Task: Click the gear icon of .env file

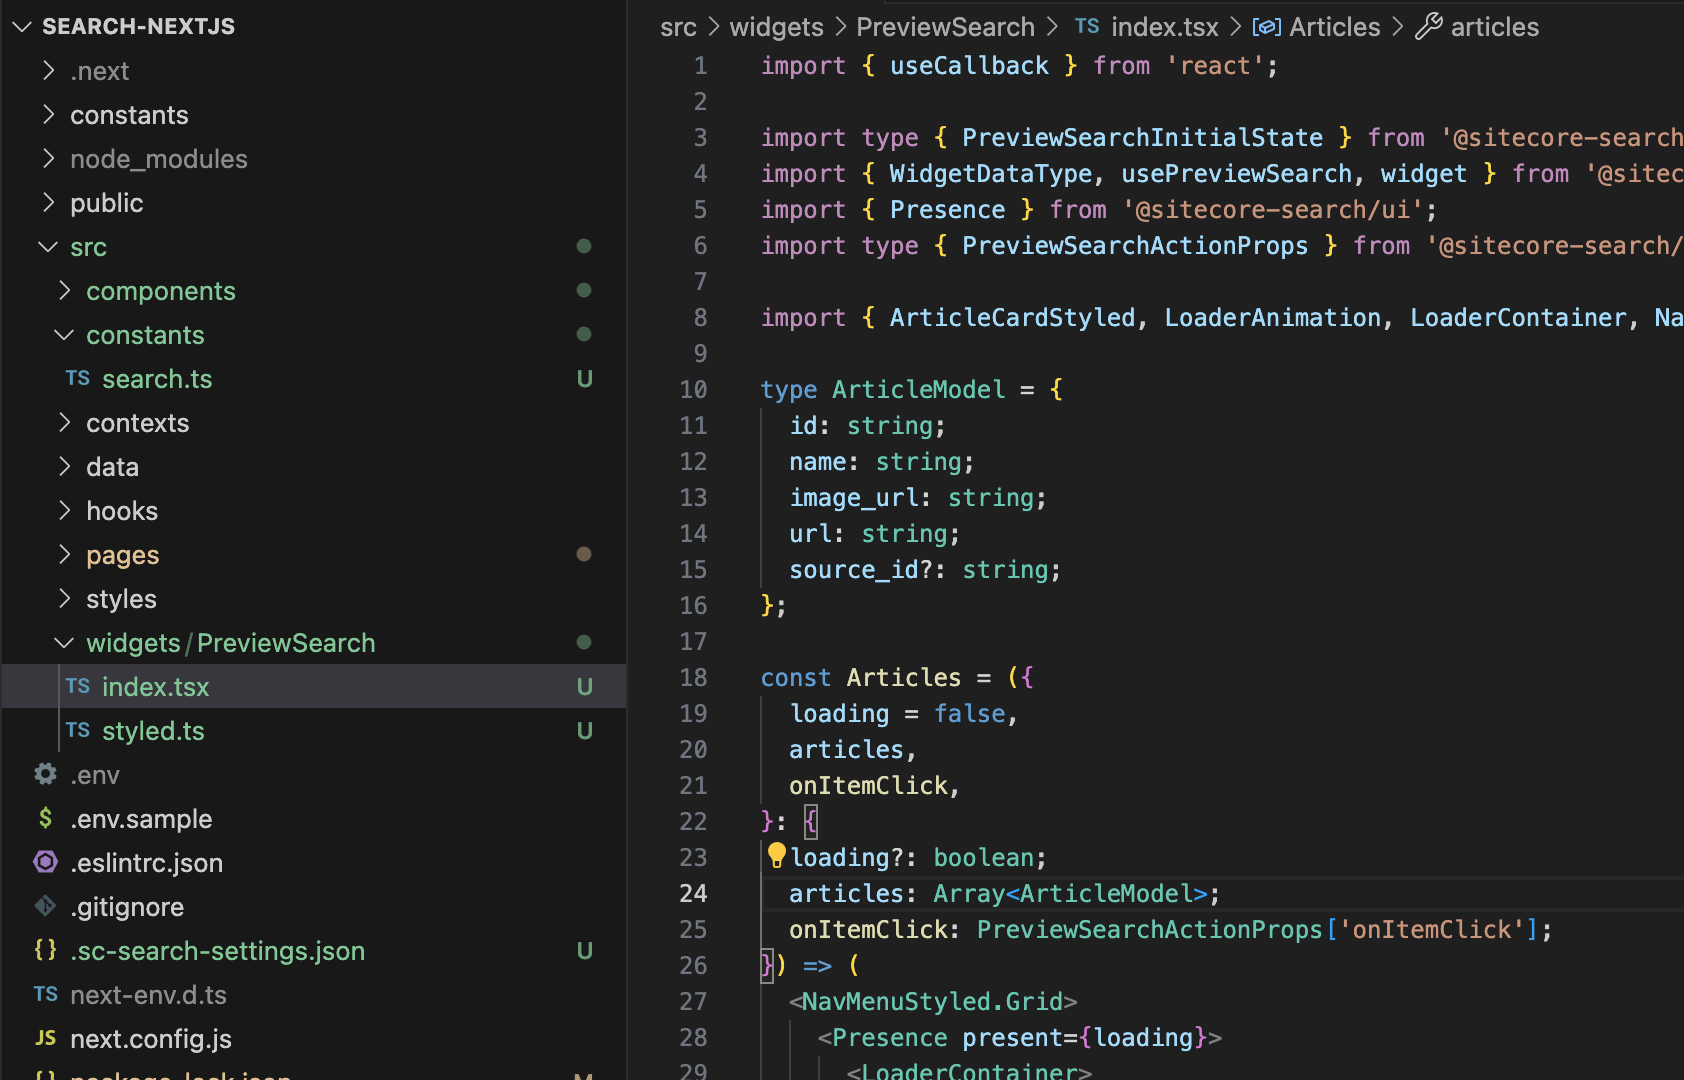Action: (46, 774)
